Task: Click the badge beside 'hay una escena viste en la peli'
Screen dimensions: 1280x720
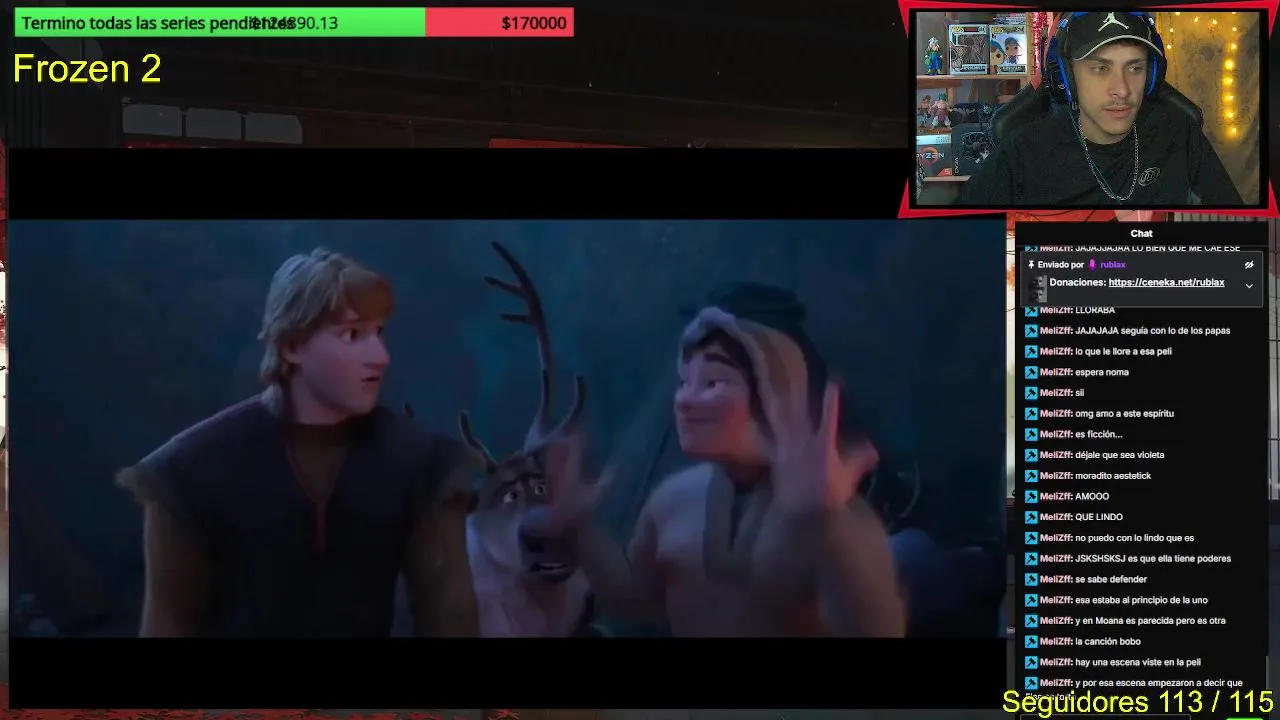Action: [x=1031, y=662]
